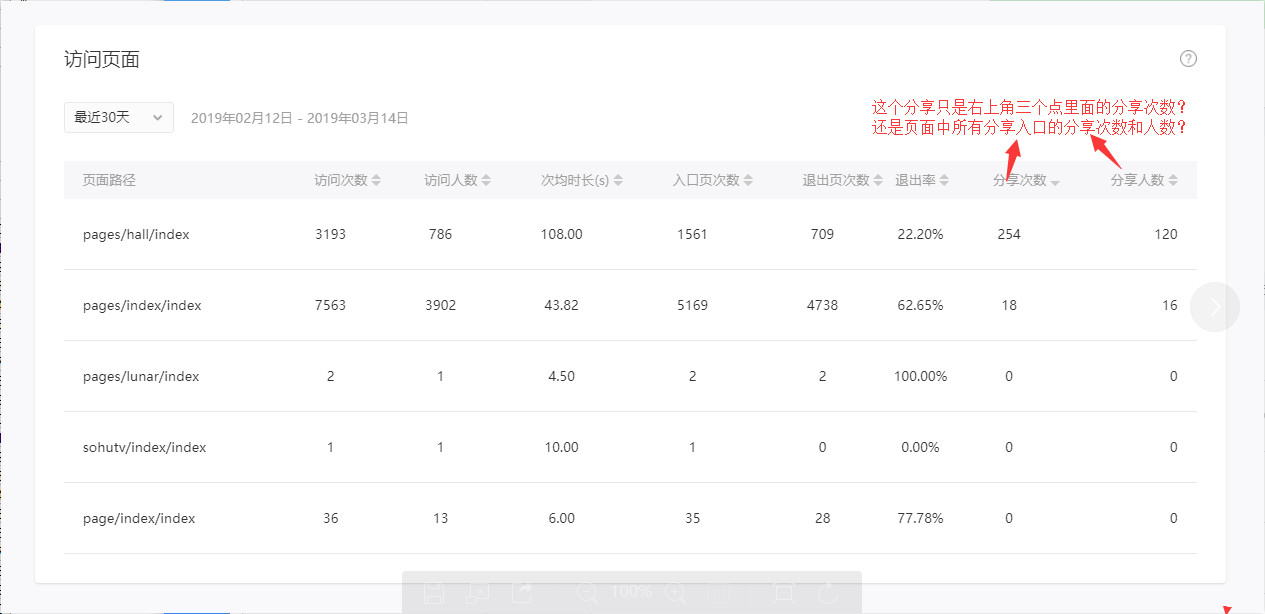1265x614 pixels.
Task: Click exit rate 100.00%
Action: 920,376
